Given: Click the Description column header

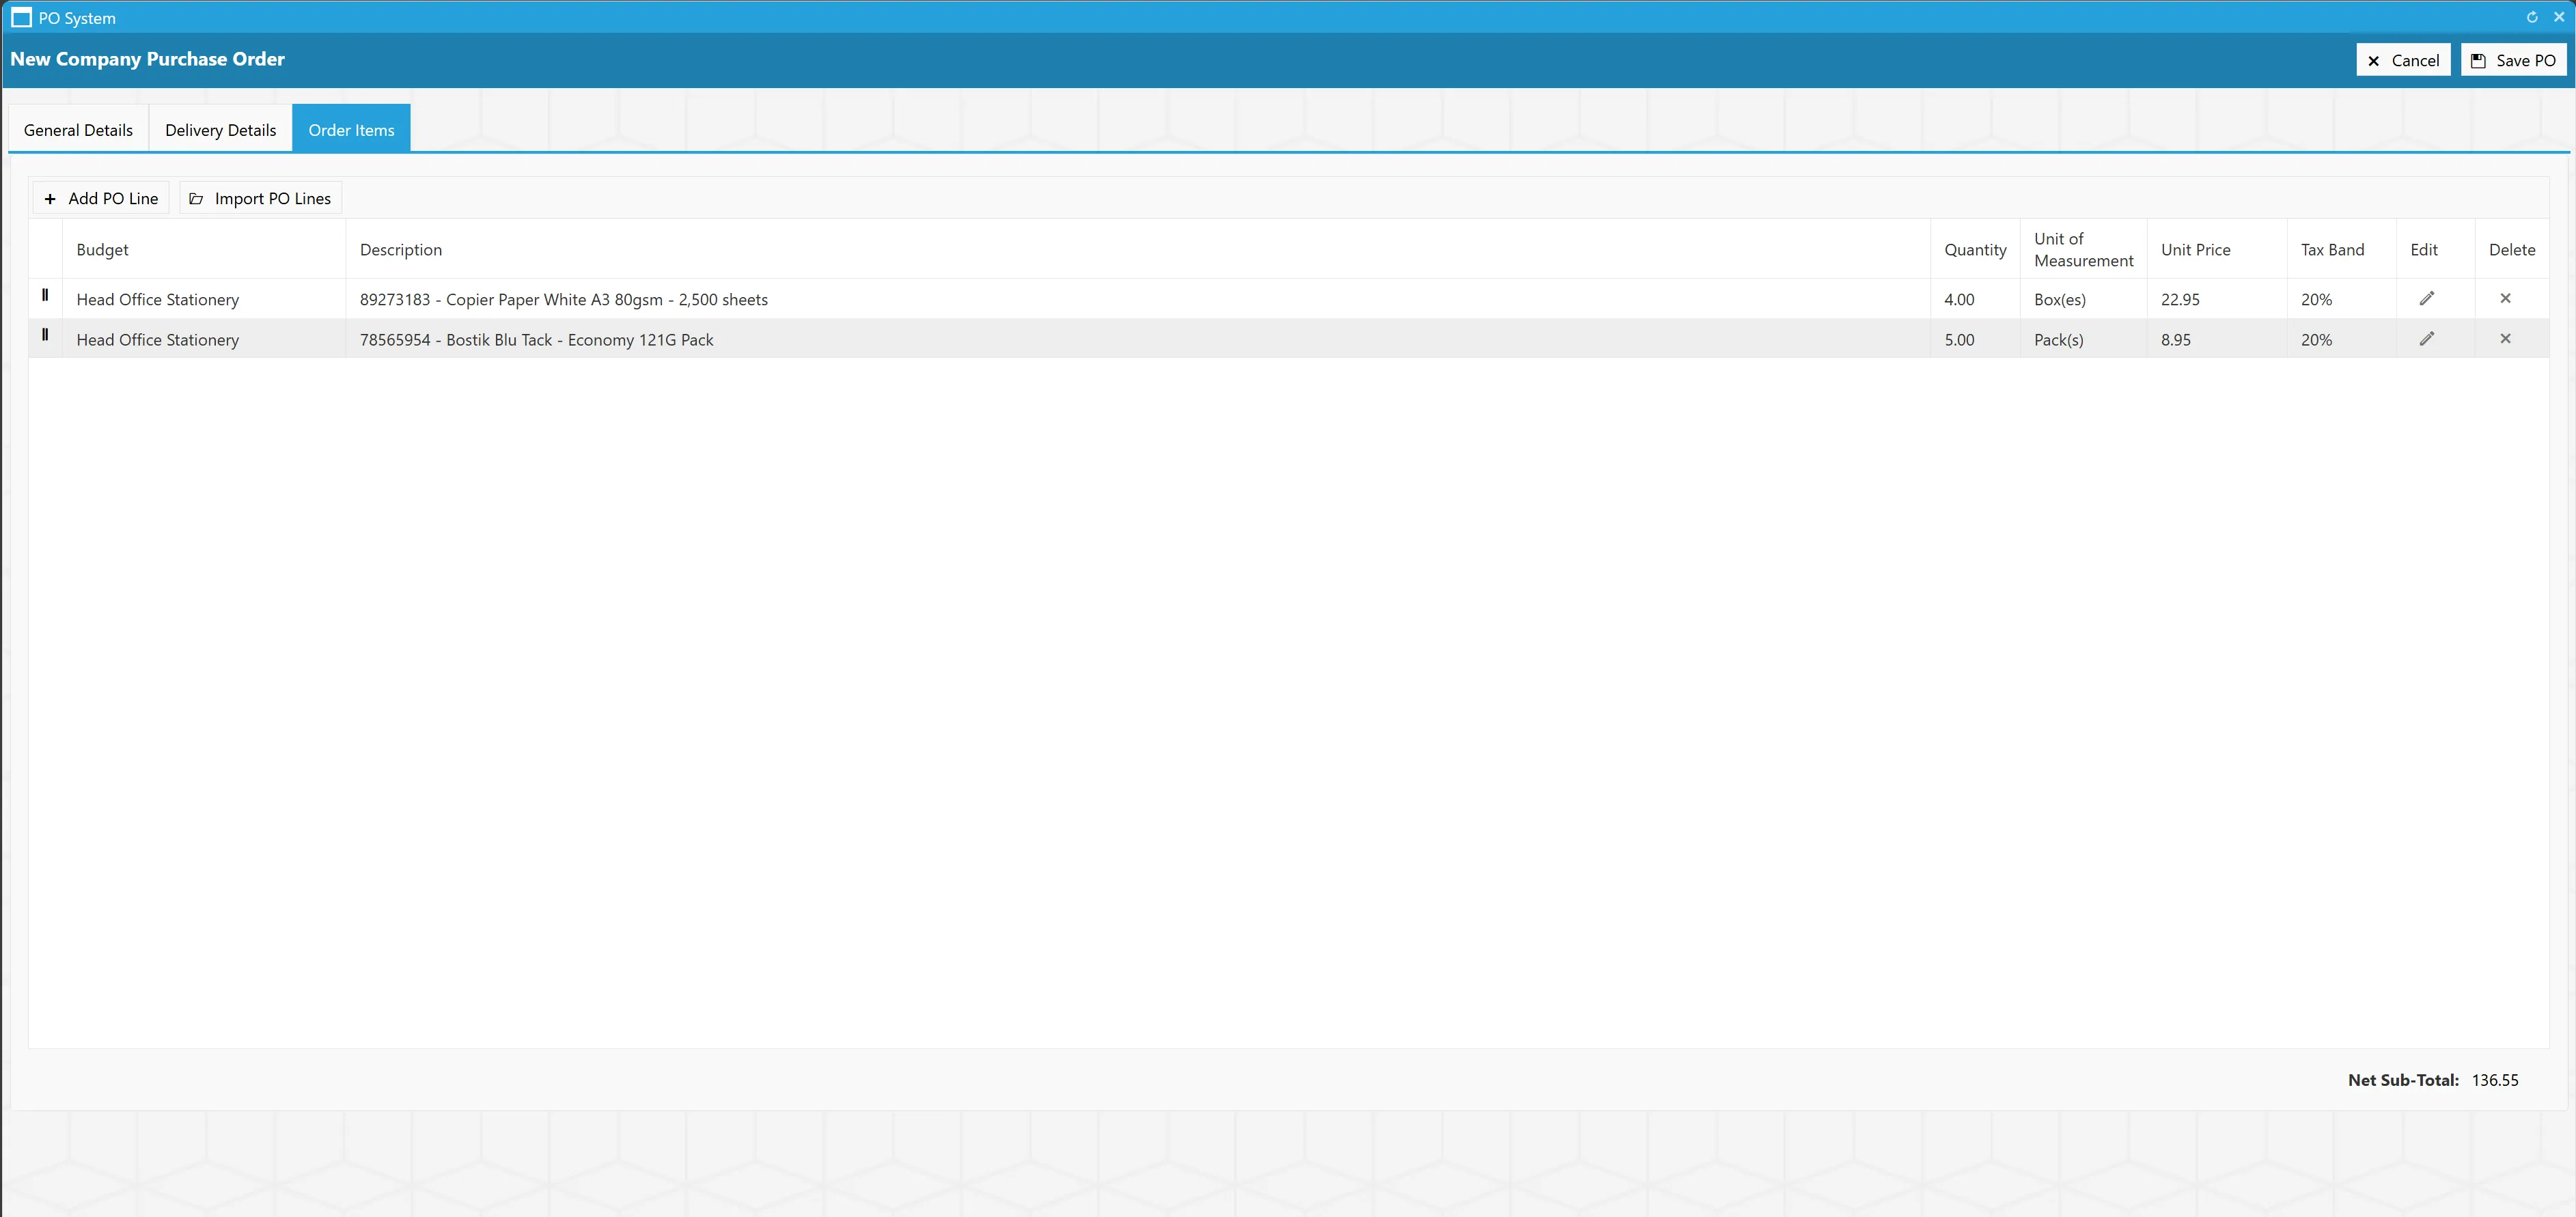Looking at the screenshot, I should tap(1138, 249).
